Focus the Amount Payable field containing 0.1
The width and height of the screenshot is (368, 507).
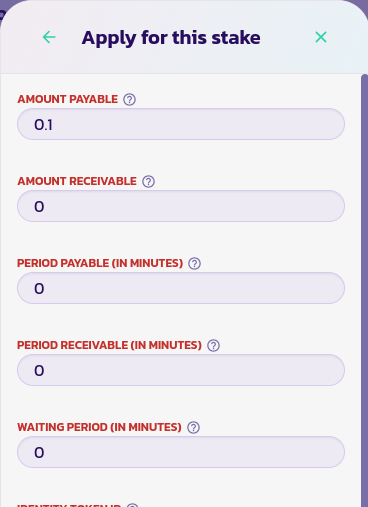tap(181, 124)
